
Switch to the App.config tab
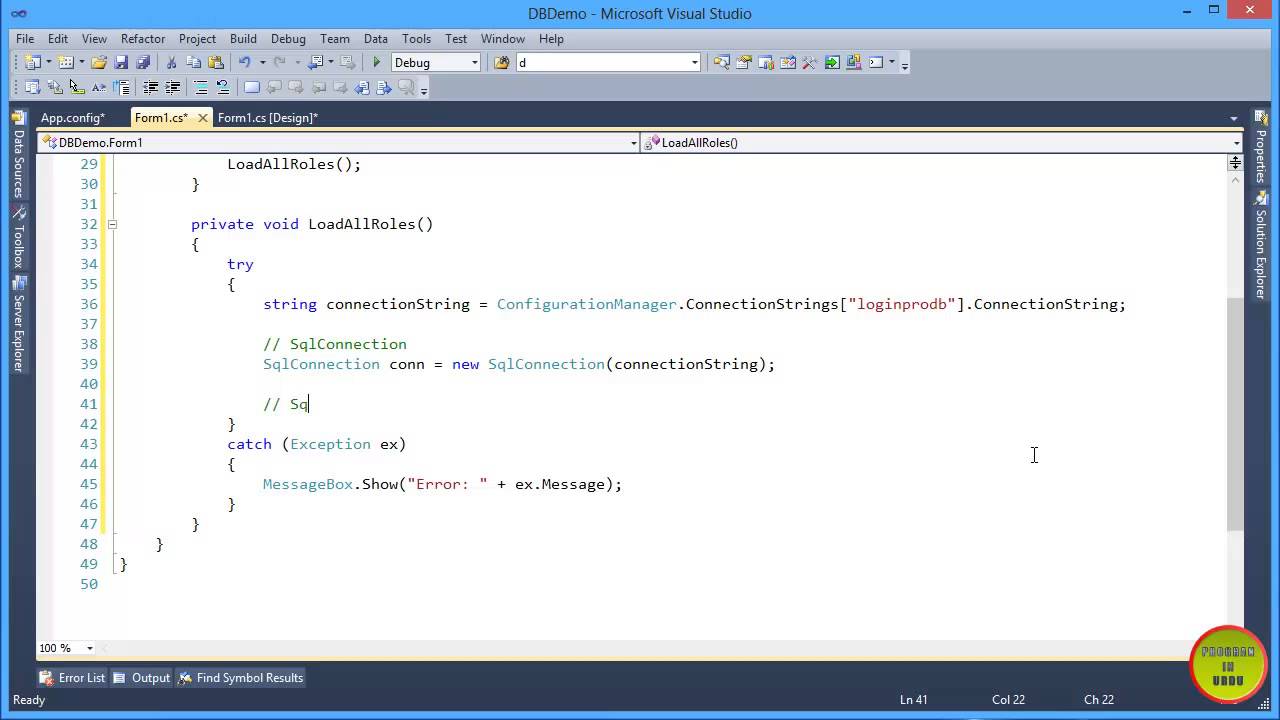tap(73, 118)
